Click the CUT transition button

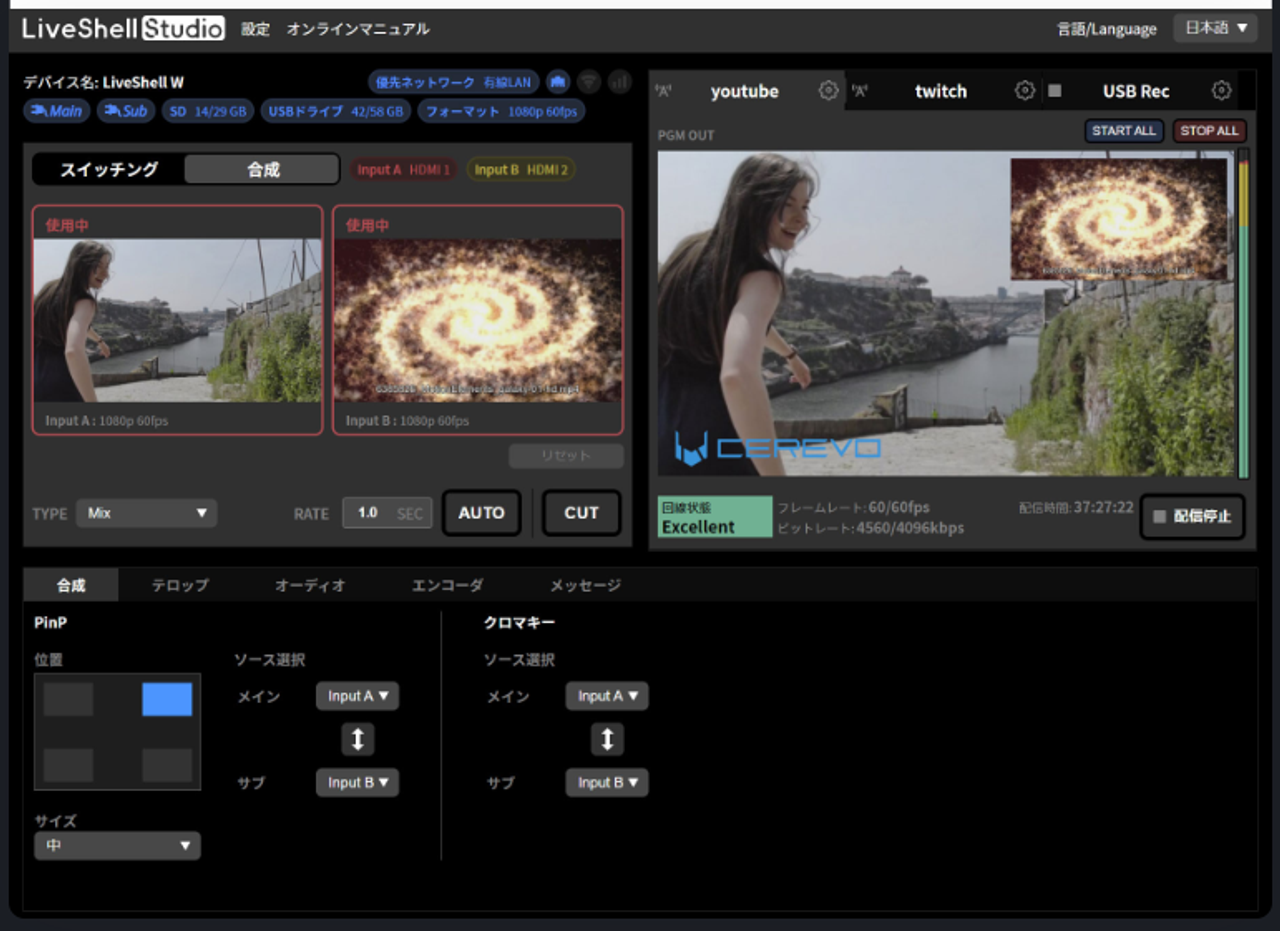point(581,513)
